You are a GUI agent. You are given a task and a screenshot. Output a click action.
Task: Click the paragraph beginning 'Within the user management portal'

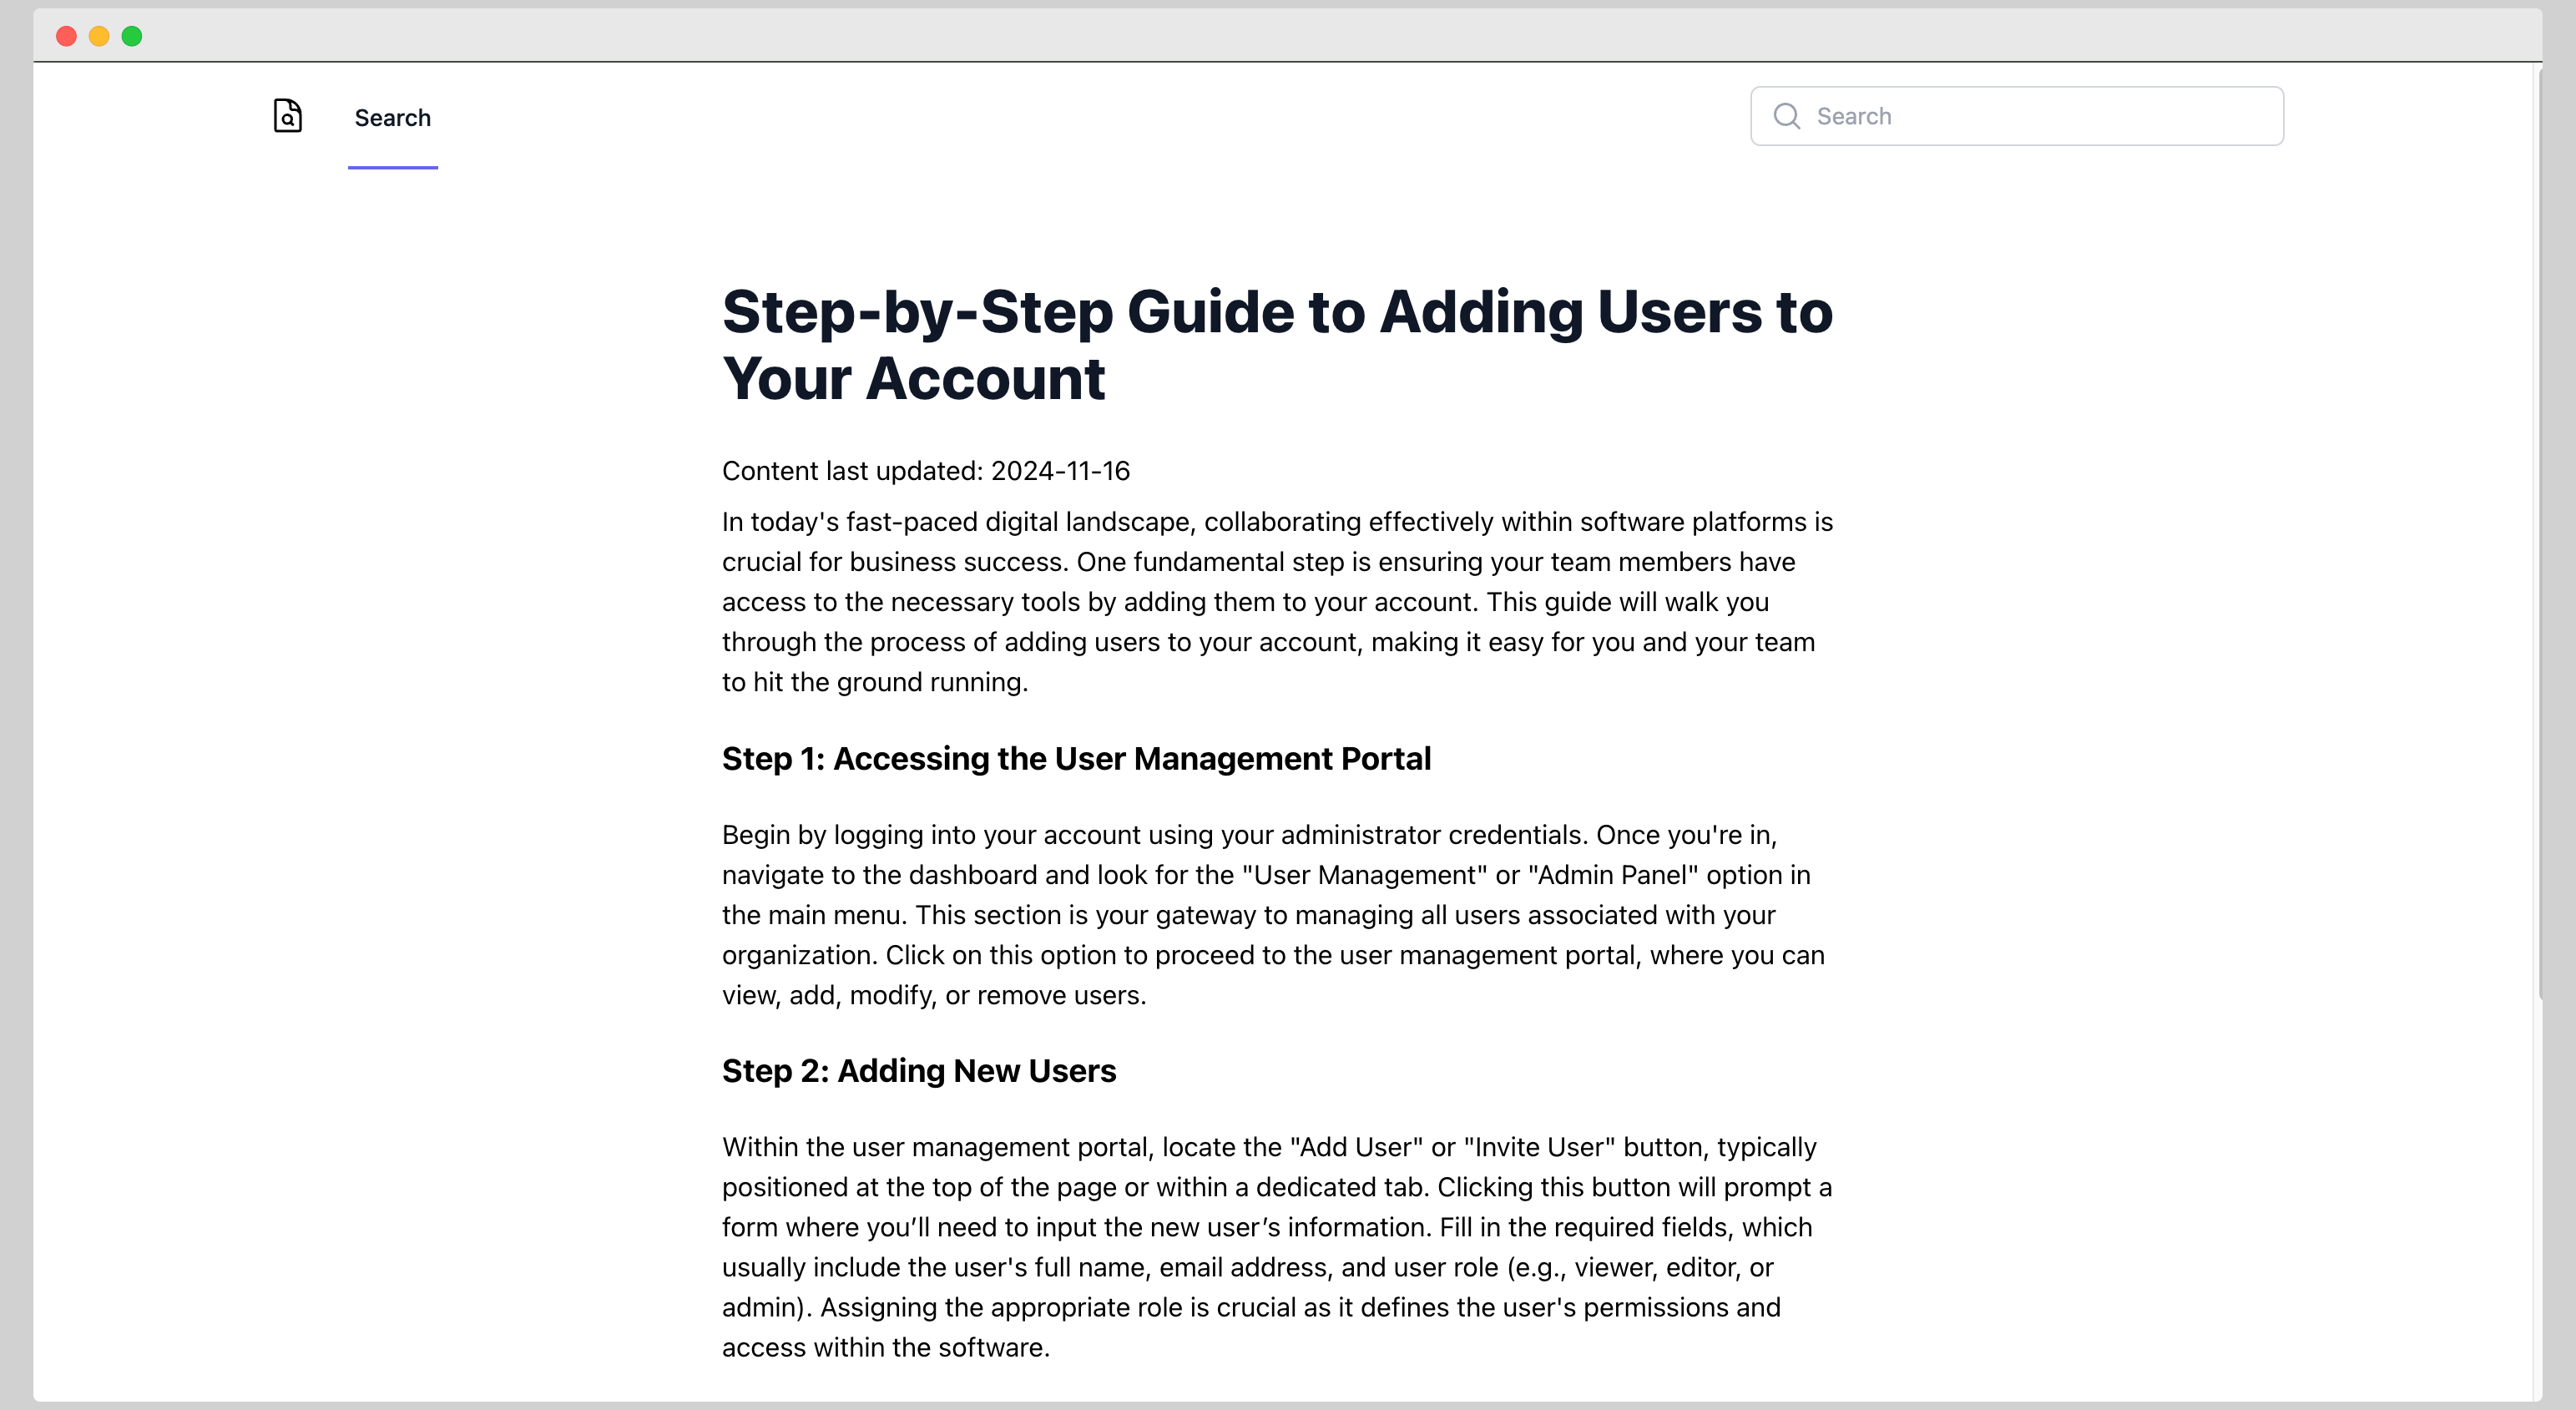(1276, 1247)
